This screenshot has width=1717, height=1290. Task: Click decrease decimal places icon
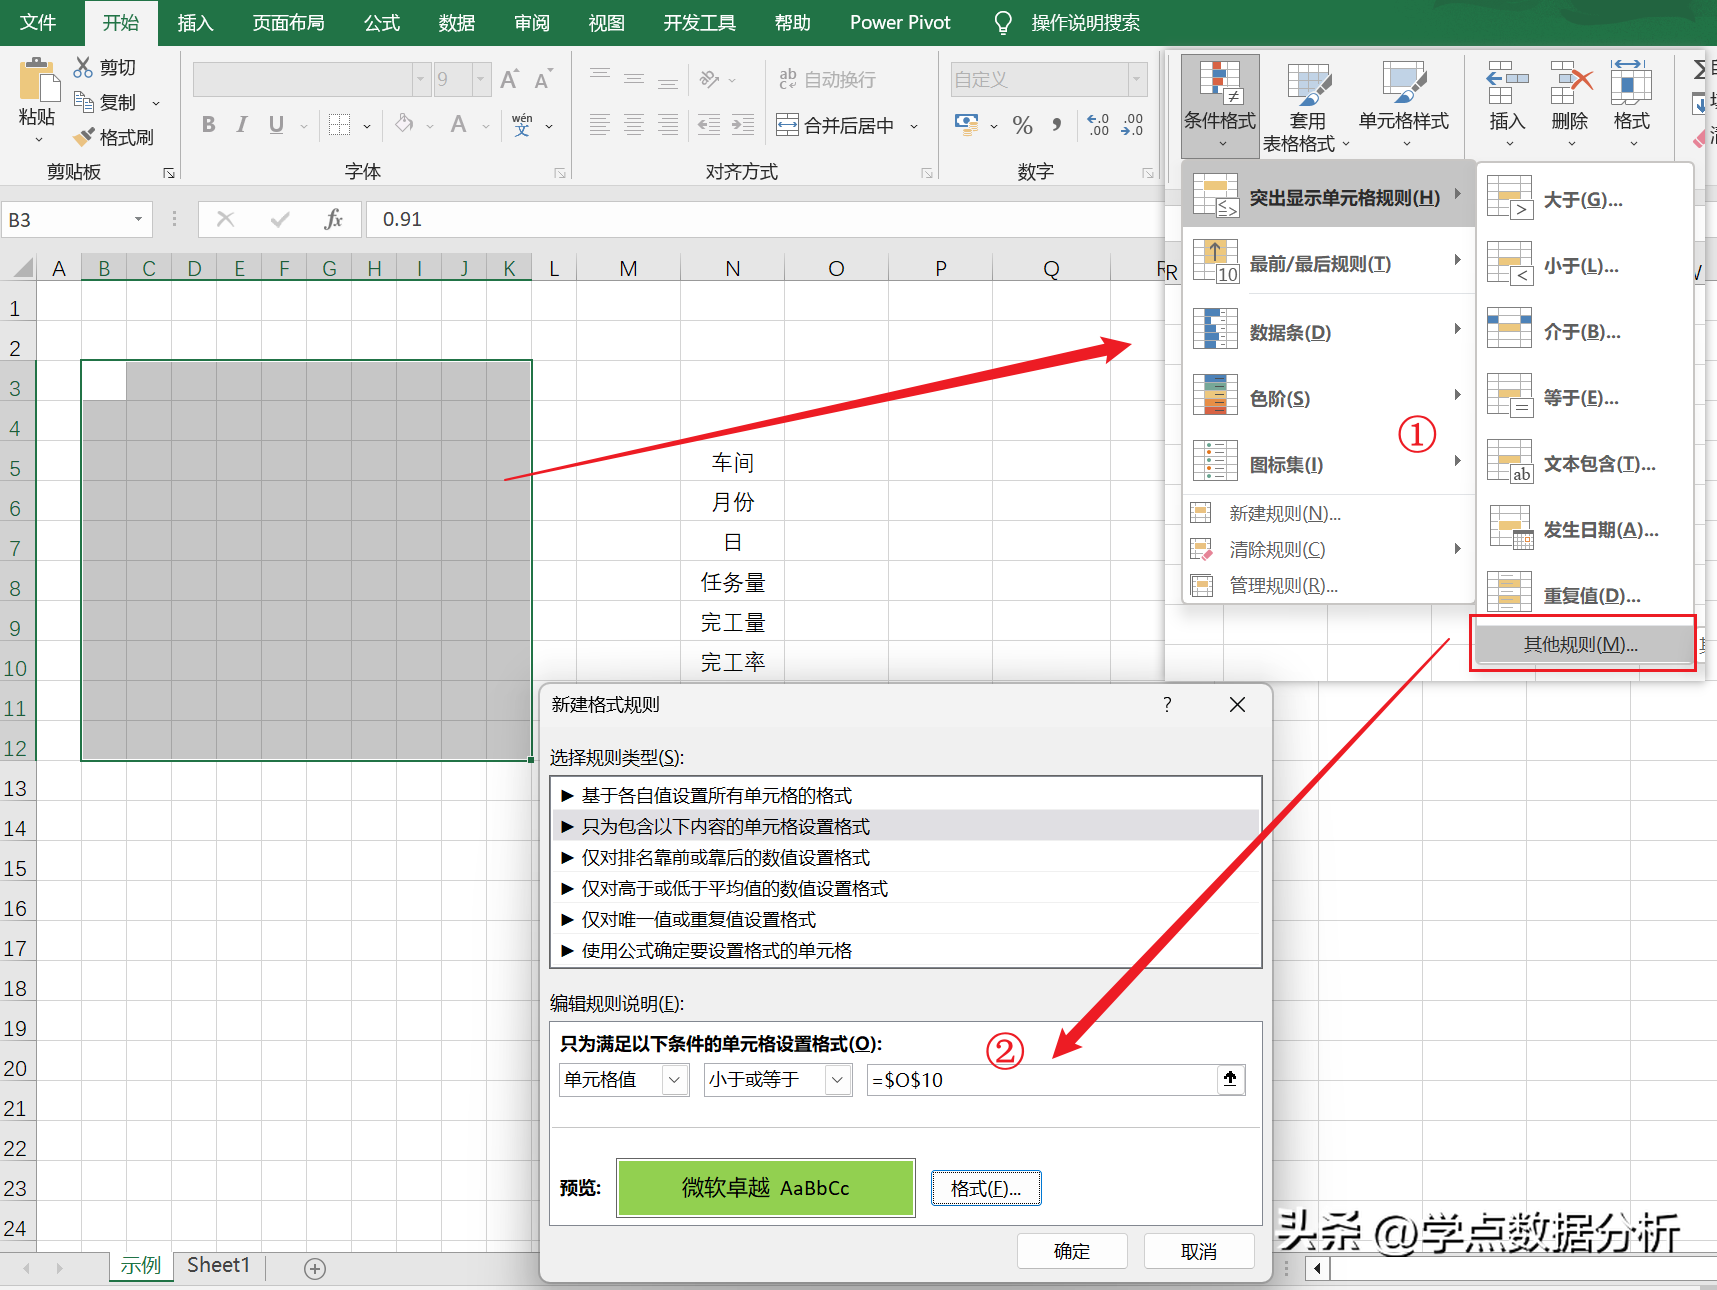tap(1132, 125)
